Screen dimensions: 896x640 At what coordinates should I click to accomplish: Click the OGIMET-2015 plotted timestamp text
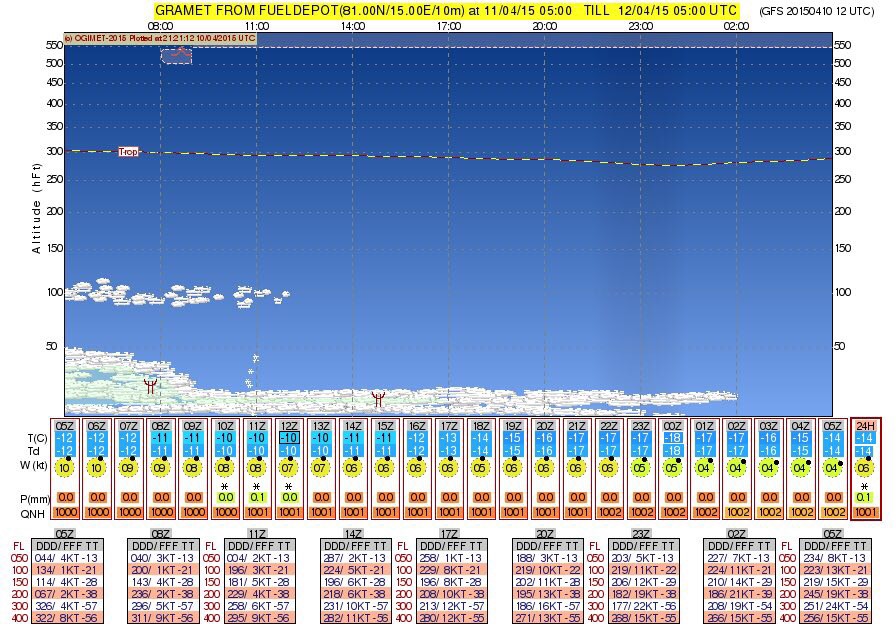click(x=160, y=38)
